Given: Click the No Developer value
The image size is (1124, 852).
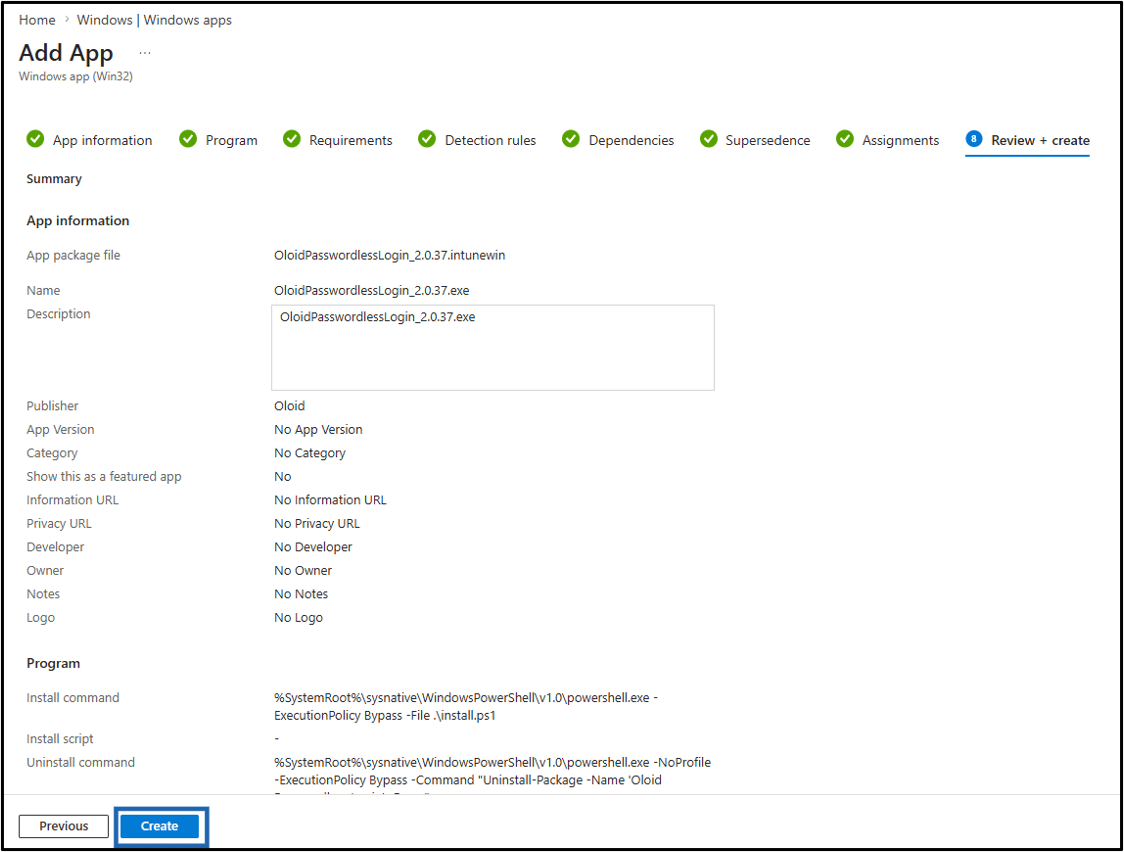Looking at the screenshot, I should (x=313, y=547).
